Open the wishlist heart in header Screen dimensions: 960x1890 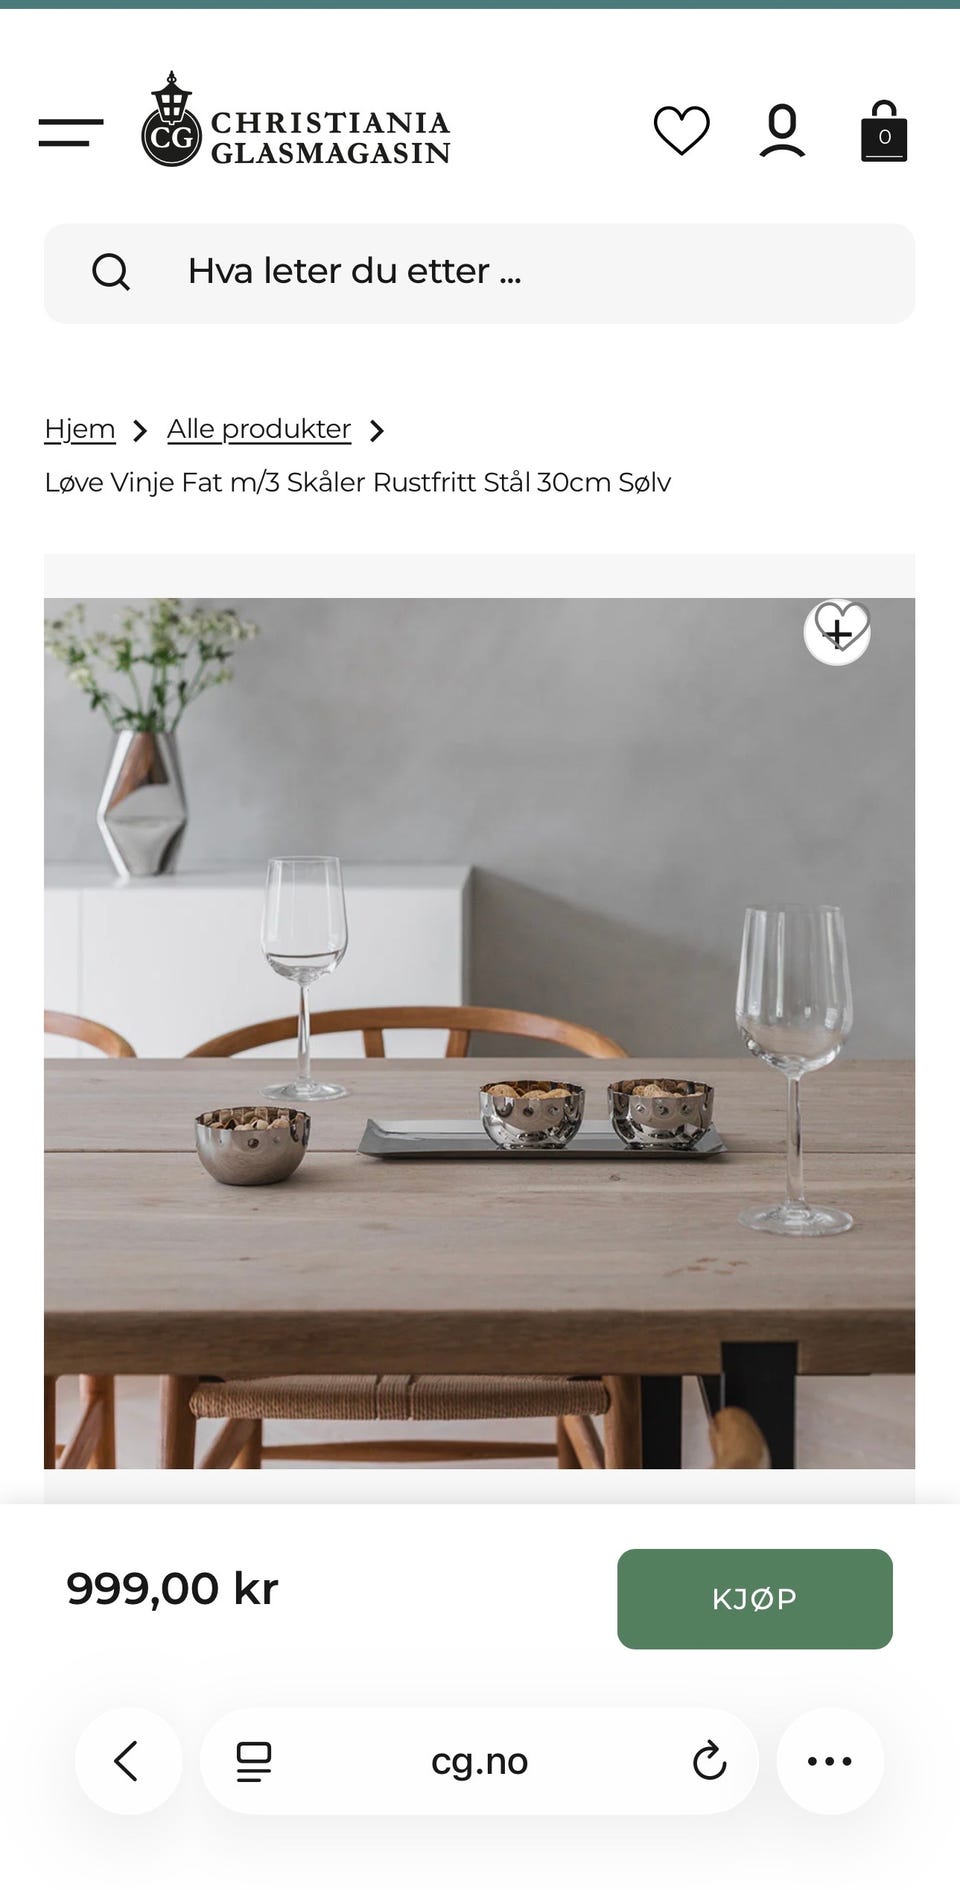[x=682, y=130]
